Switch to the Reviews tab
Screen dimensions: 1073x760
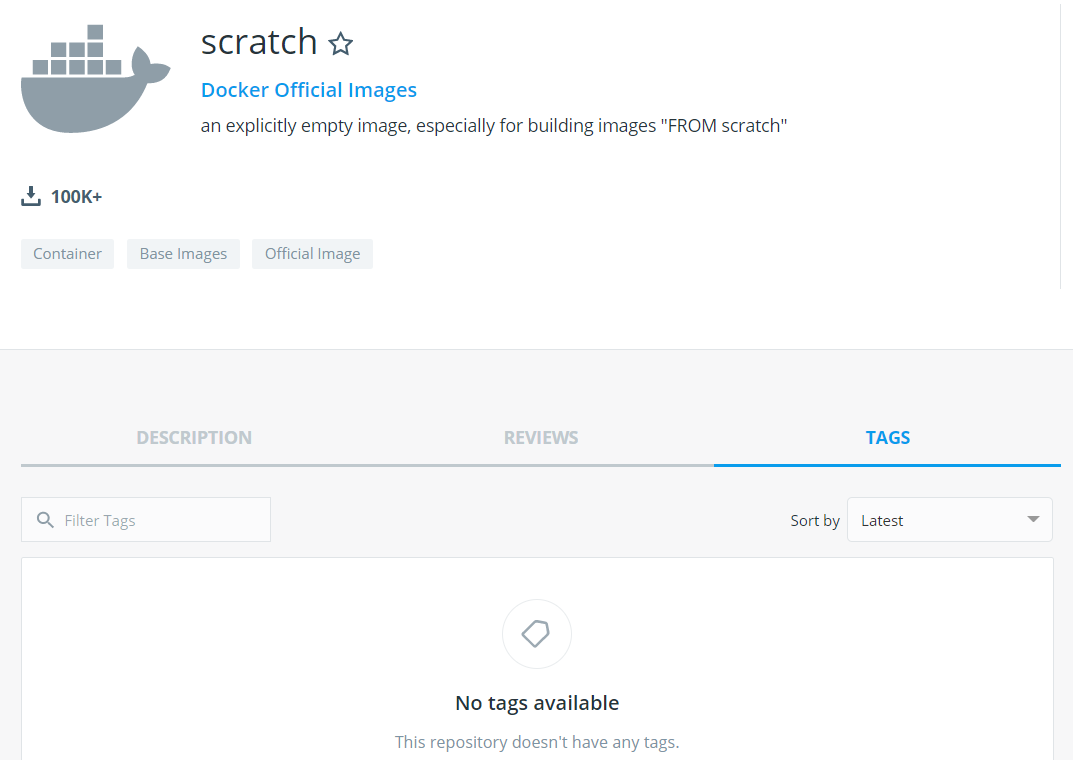point(541,438)
